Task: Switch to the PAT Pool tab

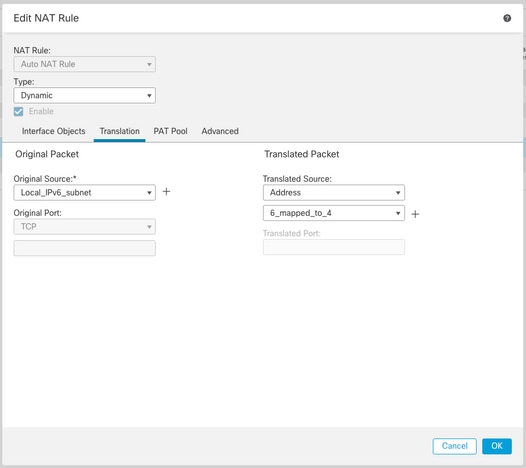Action: pos(170,131)
